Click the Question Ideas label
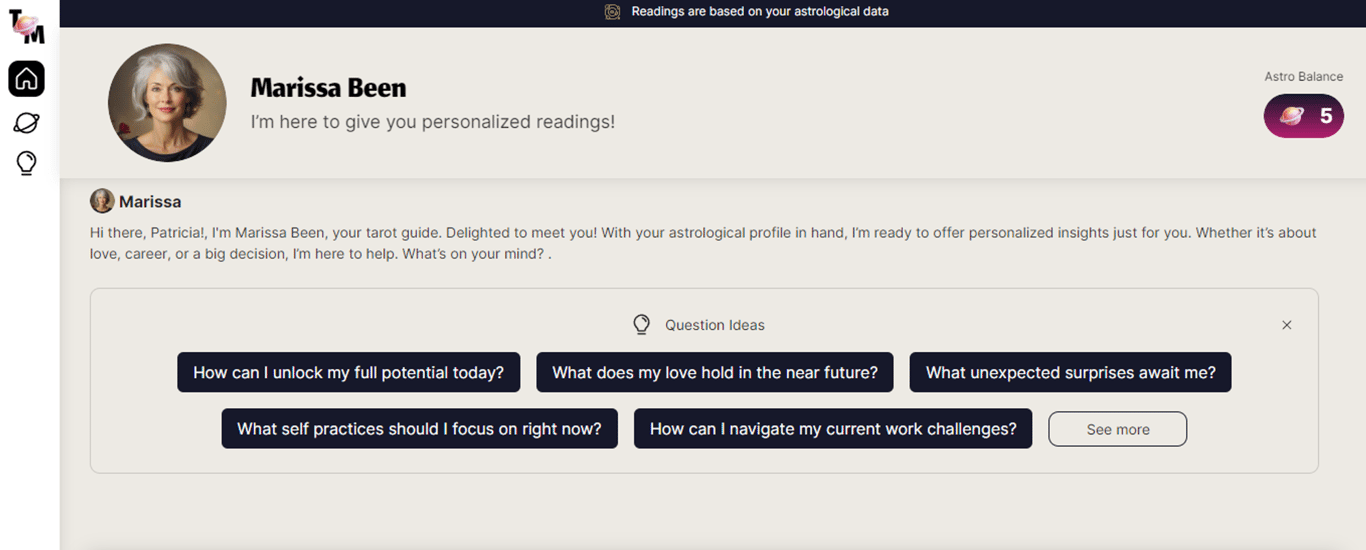The height and width of the screenshot is (550, 1366). pyautogui.click(x=714, y=325)
